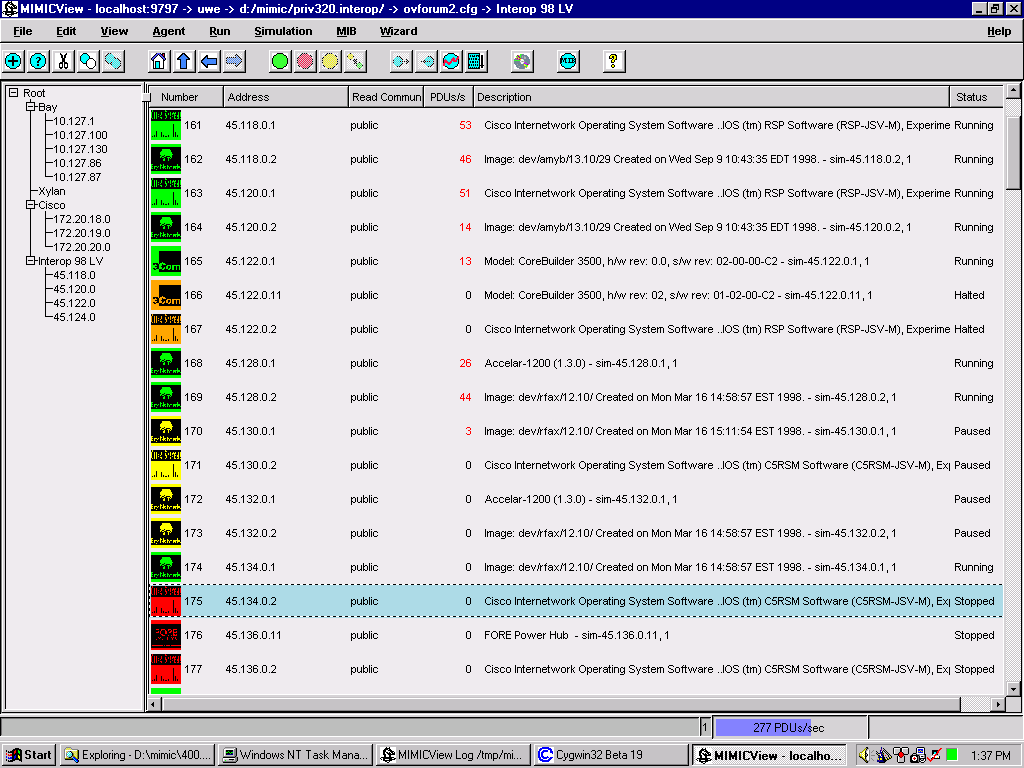Switch to Cygwin32 Beta 19 taskbar window
The height and width of the screenshot is (768, 1024).
611,755
